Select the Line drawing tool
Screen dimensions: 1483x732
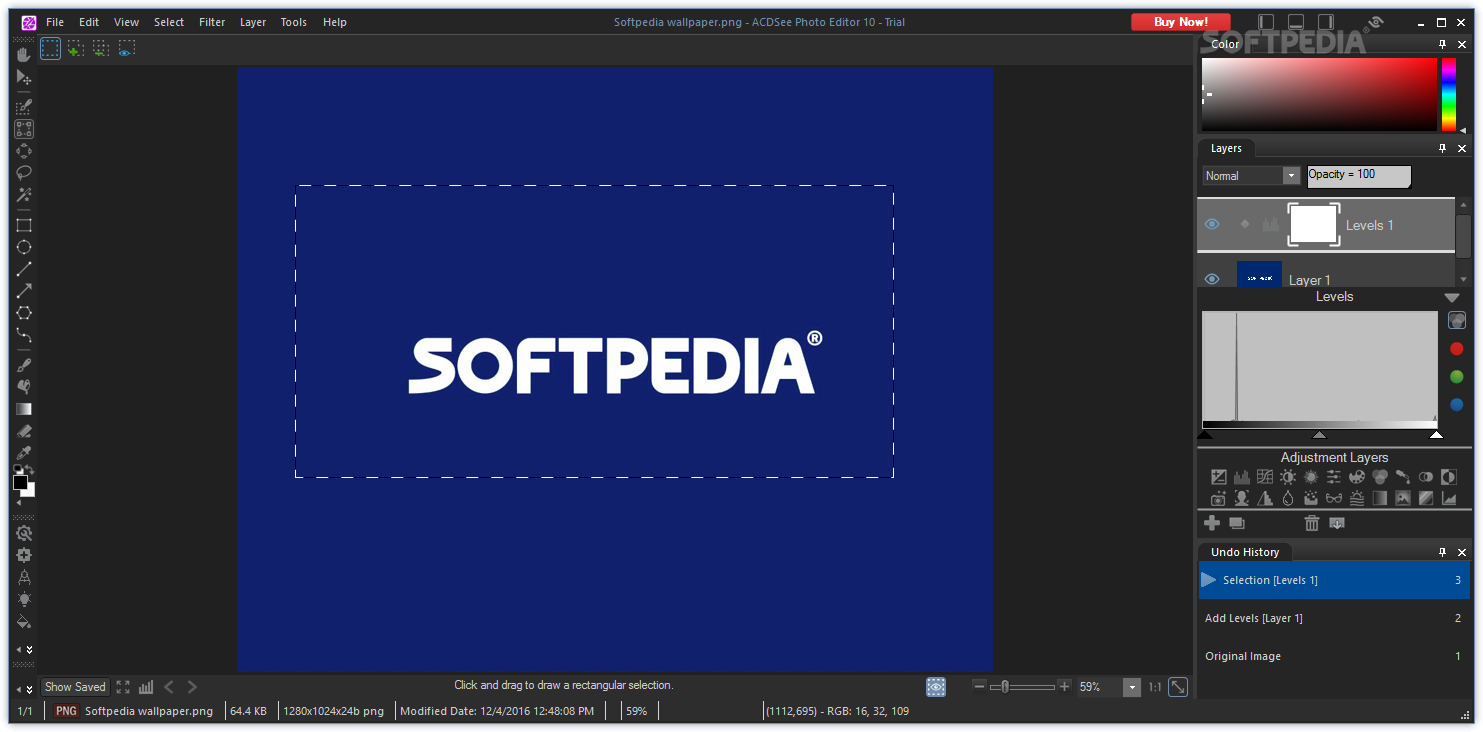24,269
